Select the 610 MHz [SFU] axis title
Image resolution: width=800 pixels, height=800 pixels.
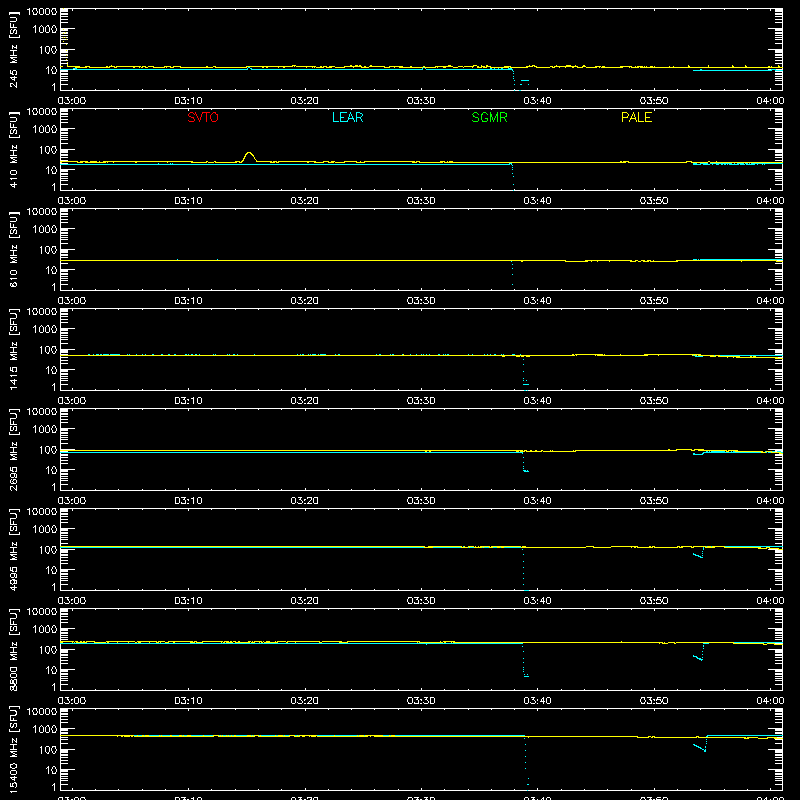point(13,249)
